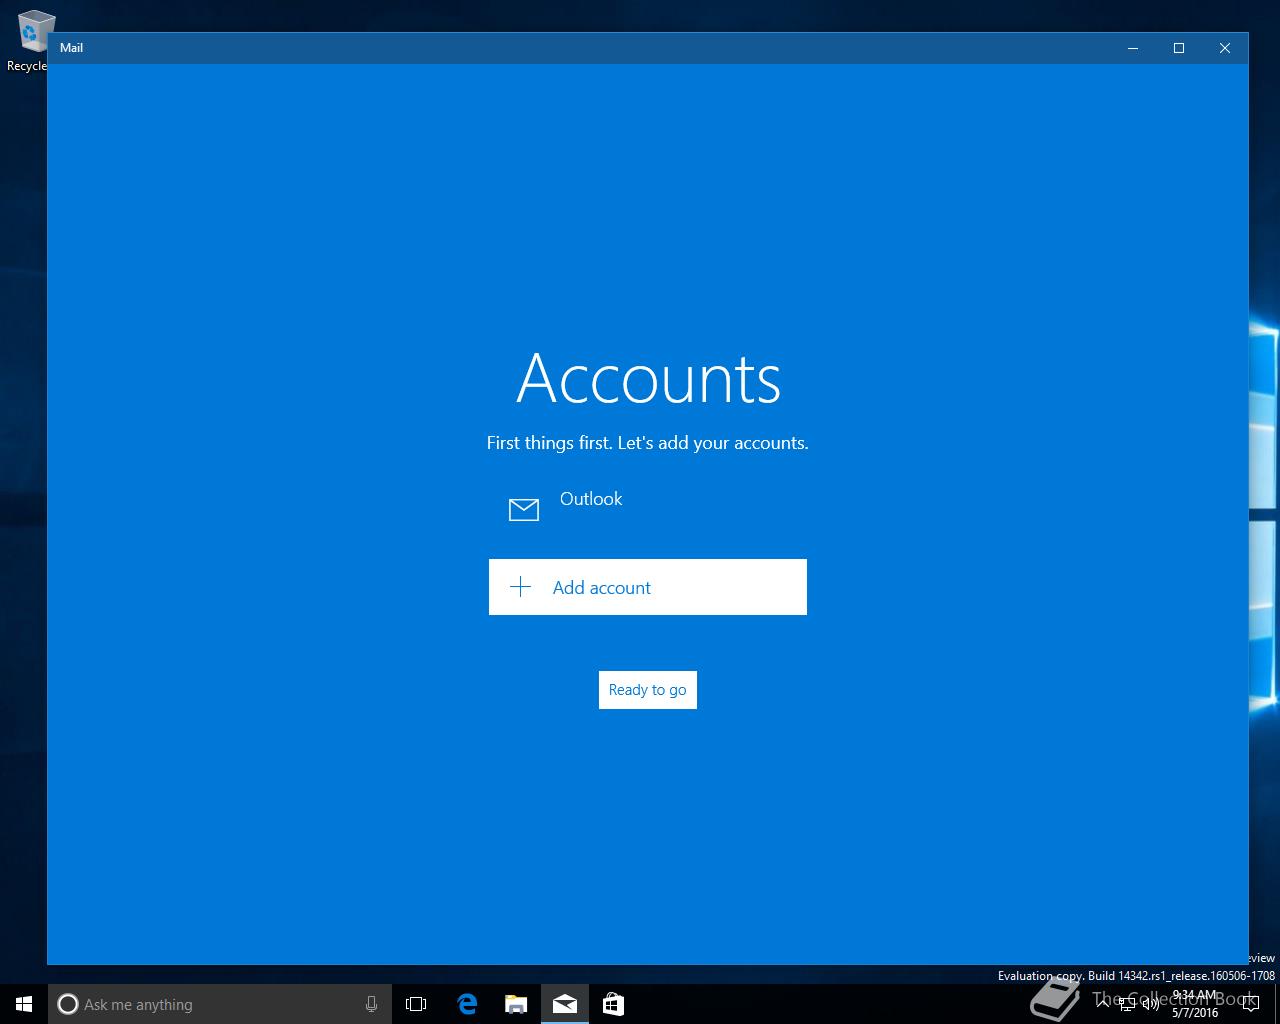This screenshot has height=1024, width=1280.
Task: Open the clock showing 9:34 AM
Action: 1196,1004
